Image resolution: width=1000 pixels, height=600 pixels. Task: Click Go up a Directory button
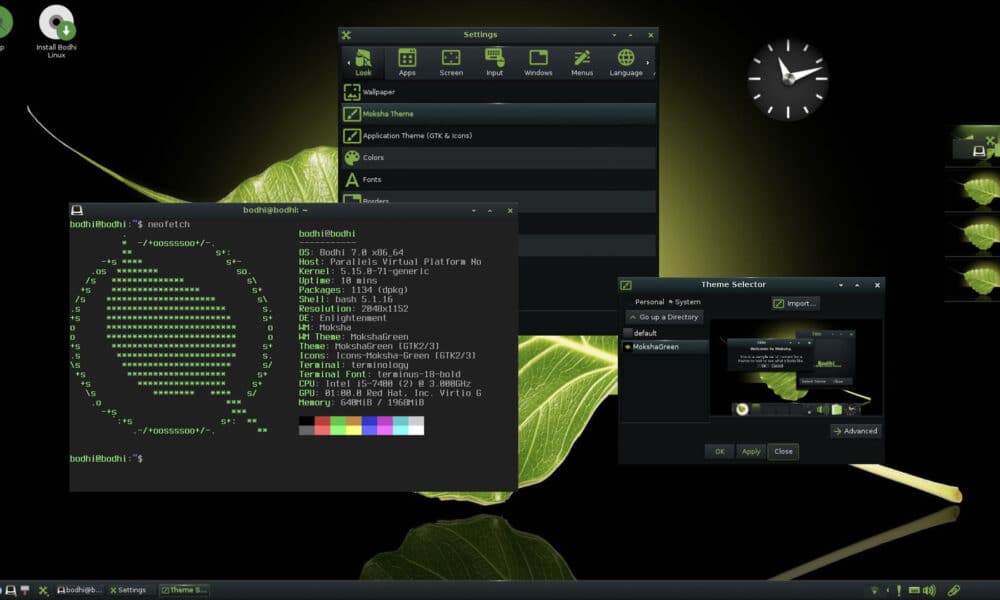pyautogui.click(x=664, y=317)
